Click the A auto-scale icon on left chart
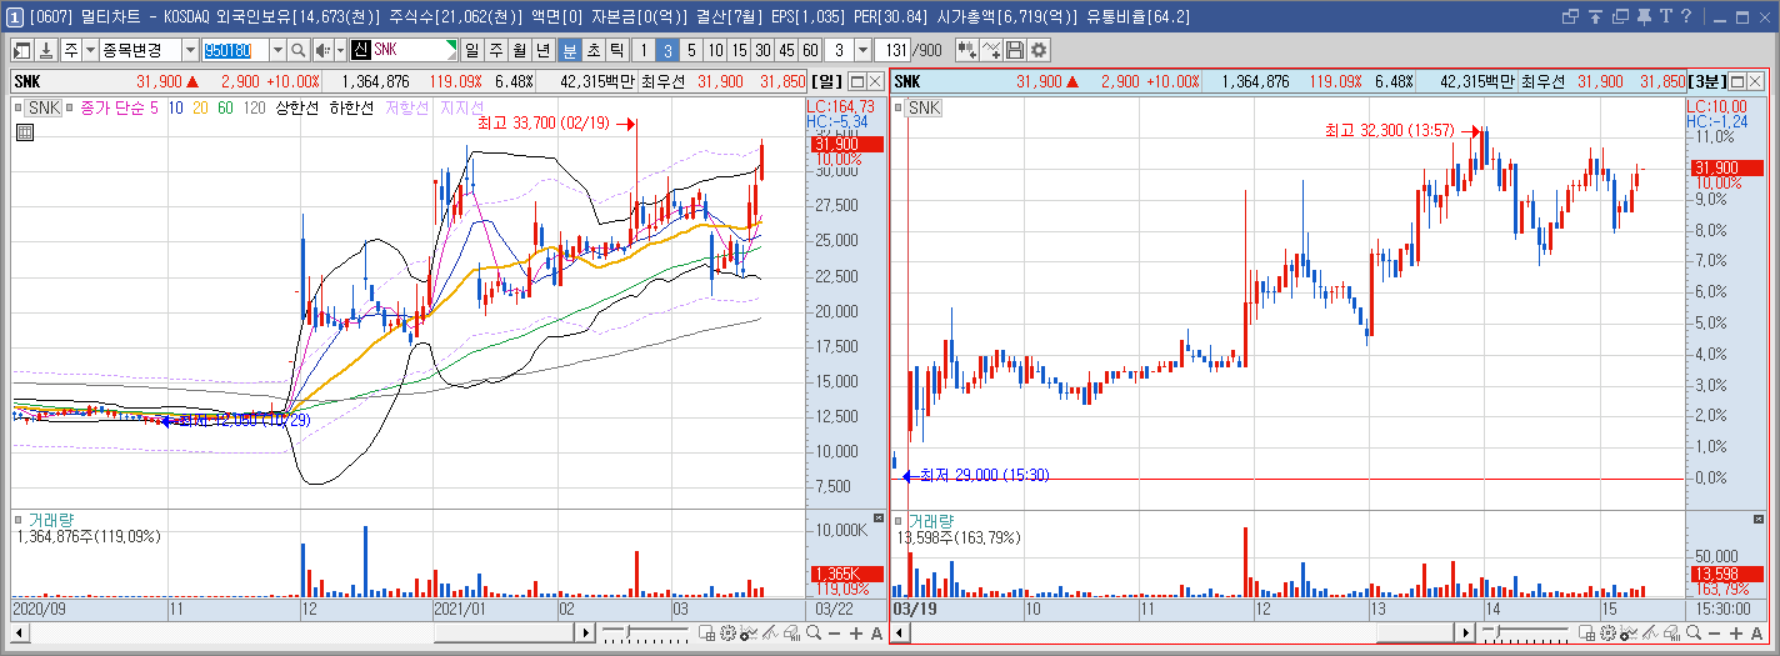The image size is (1780, 656). pos(877,633)
